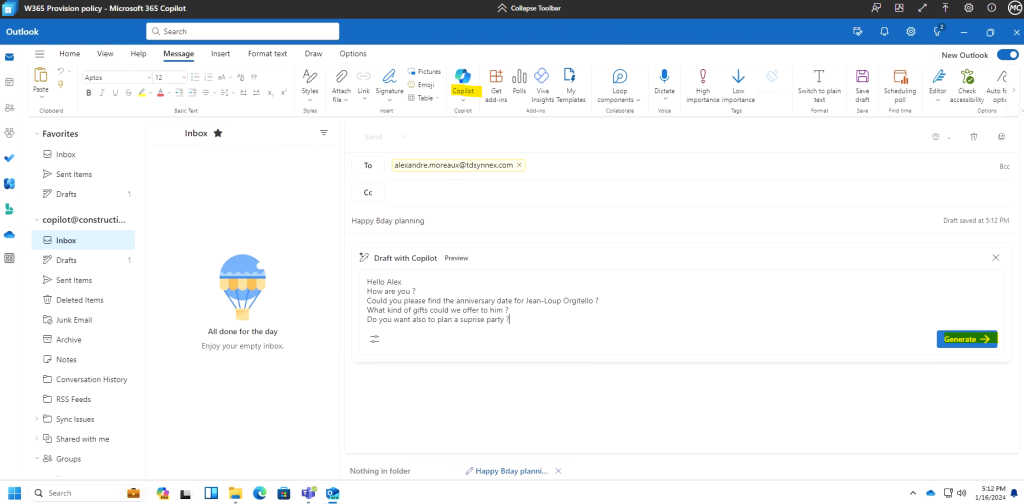The height and width of the screenshot is (504, 1024).
Task: Collapse the Groups section
Action: [37, 459]
